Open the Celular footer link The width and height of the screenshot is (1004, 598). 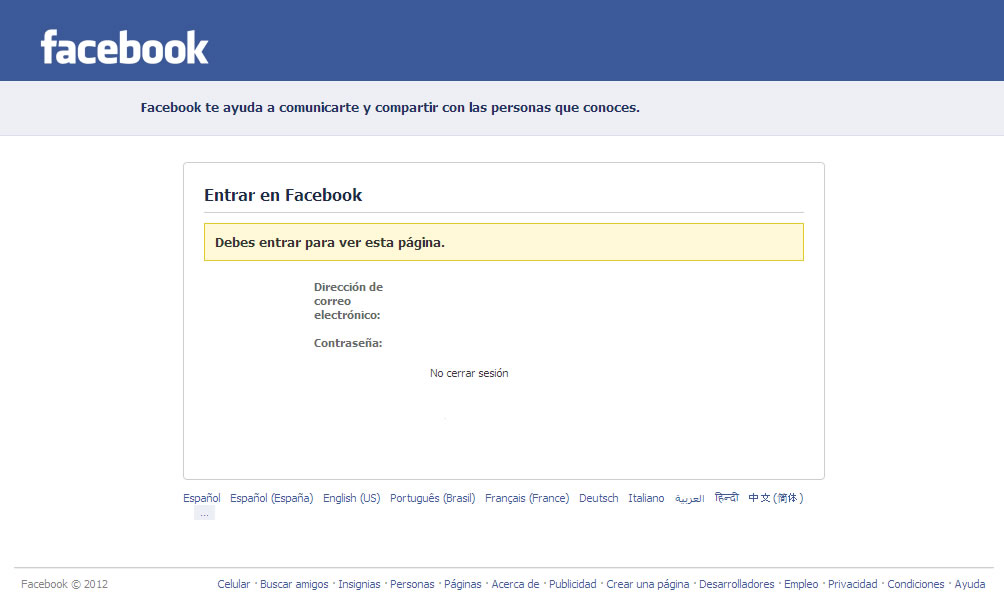234,584
